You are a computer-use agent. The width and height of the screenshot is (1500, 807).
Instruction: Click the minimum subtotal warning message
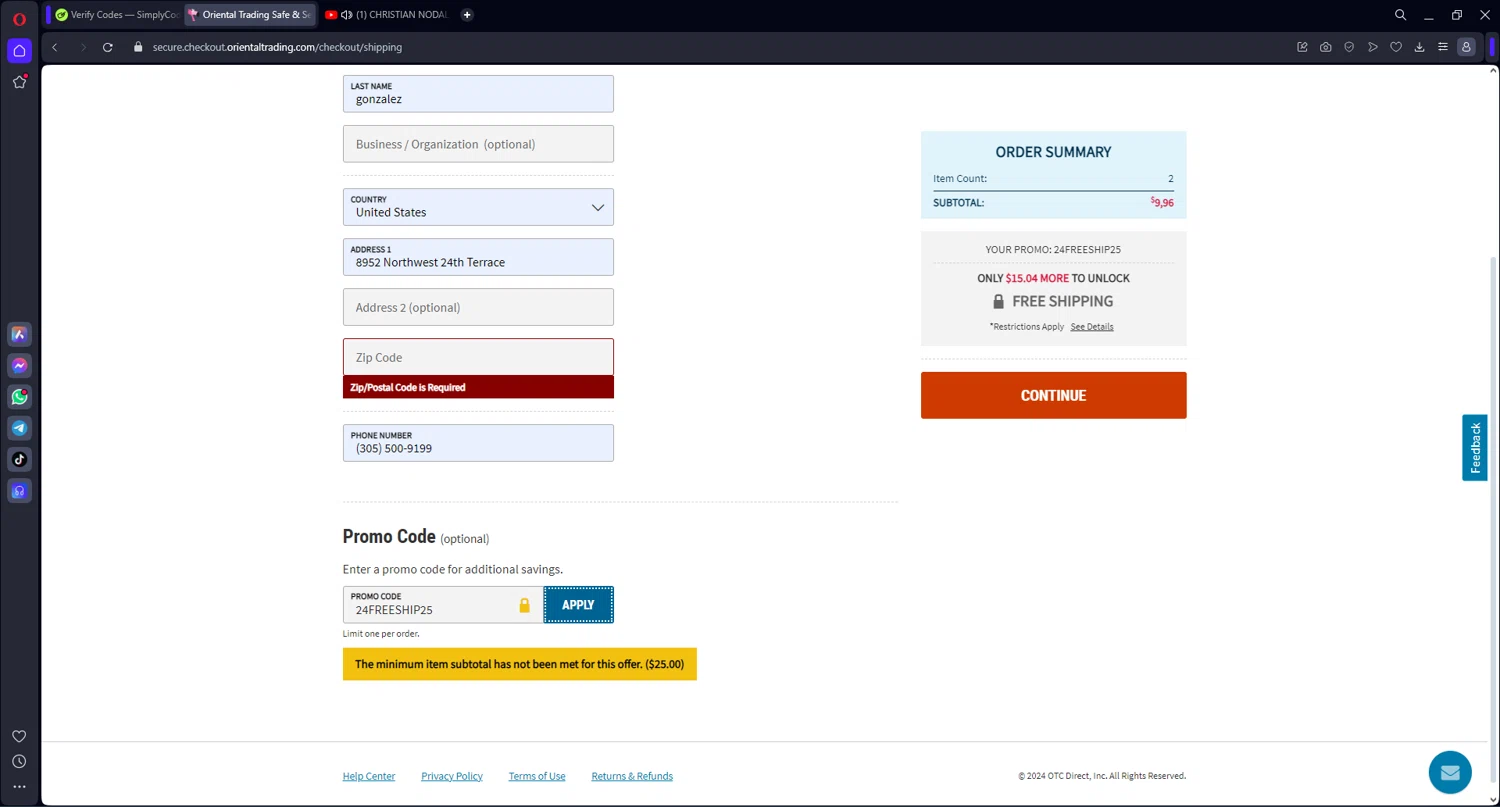point(520,664)
